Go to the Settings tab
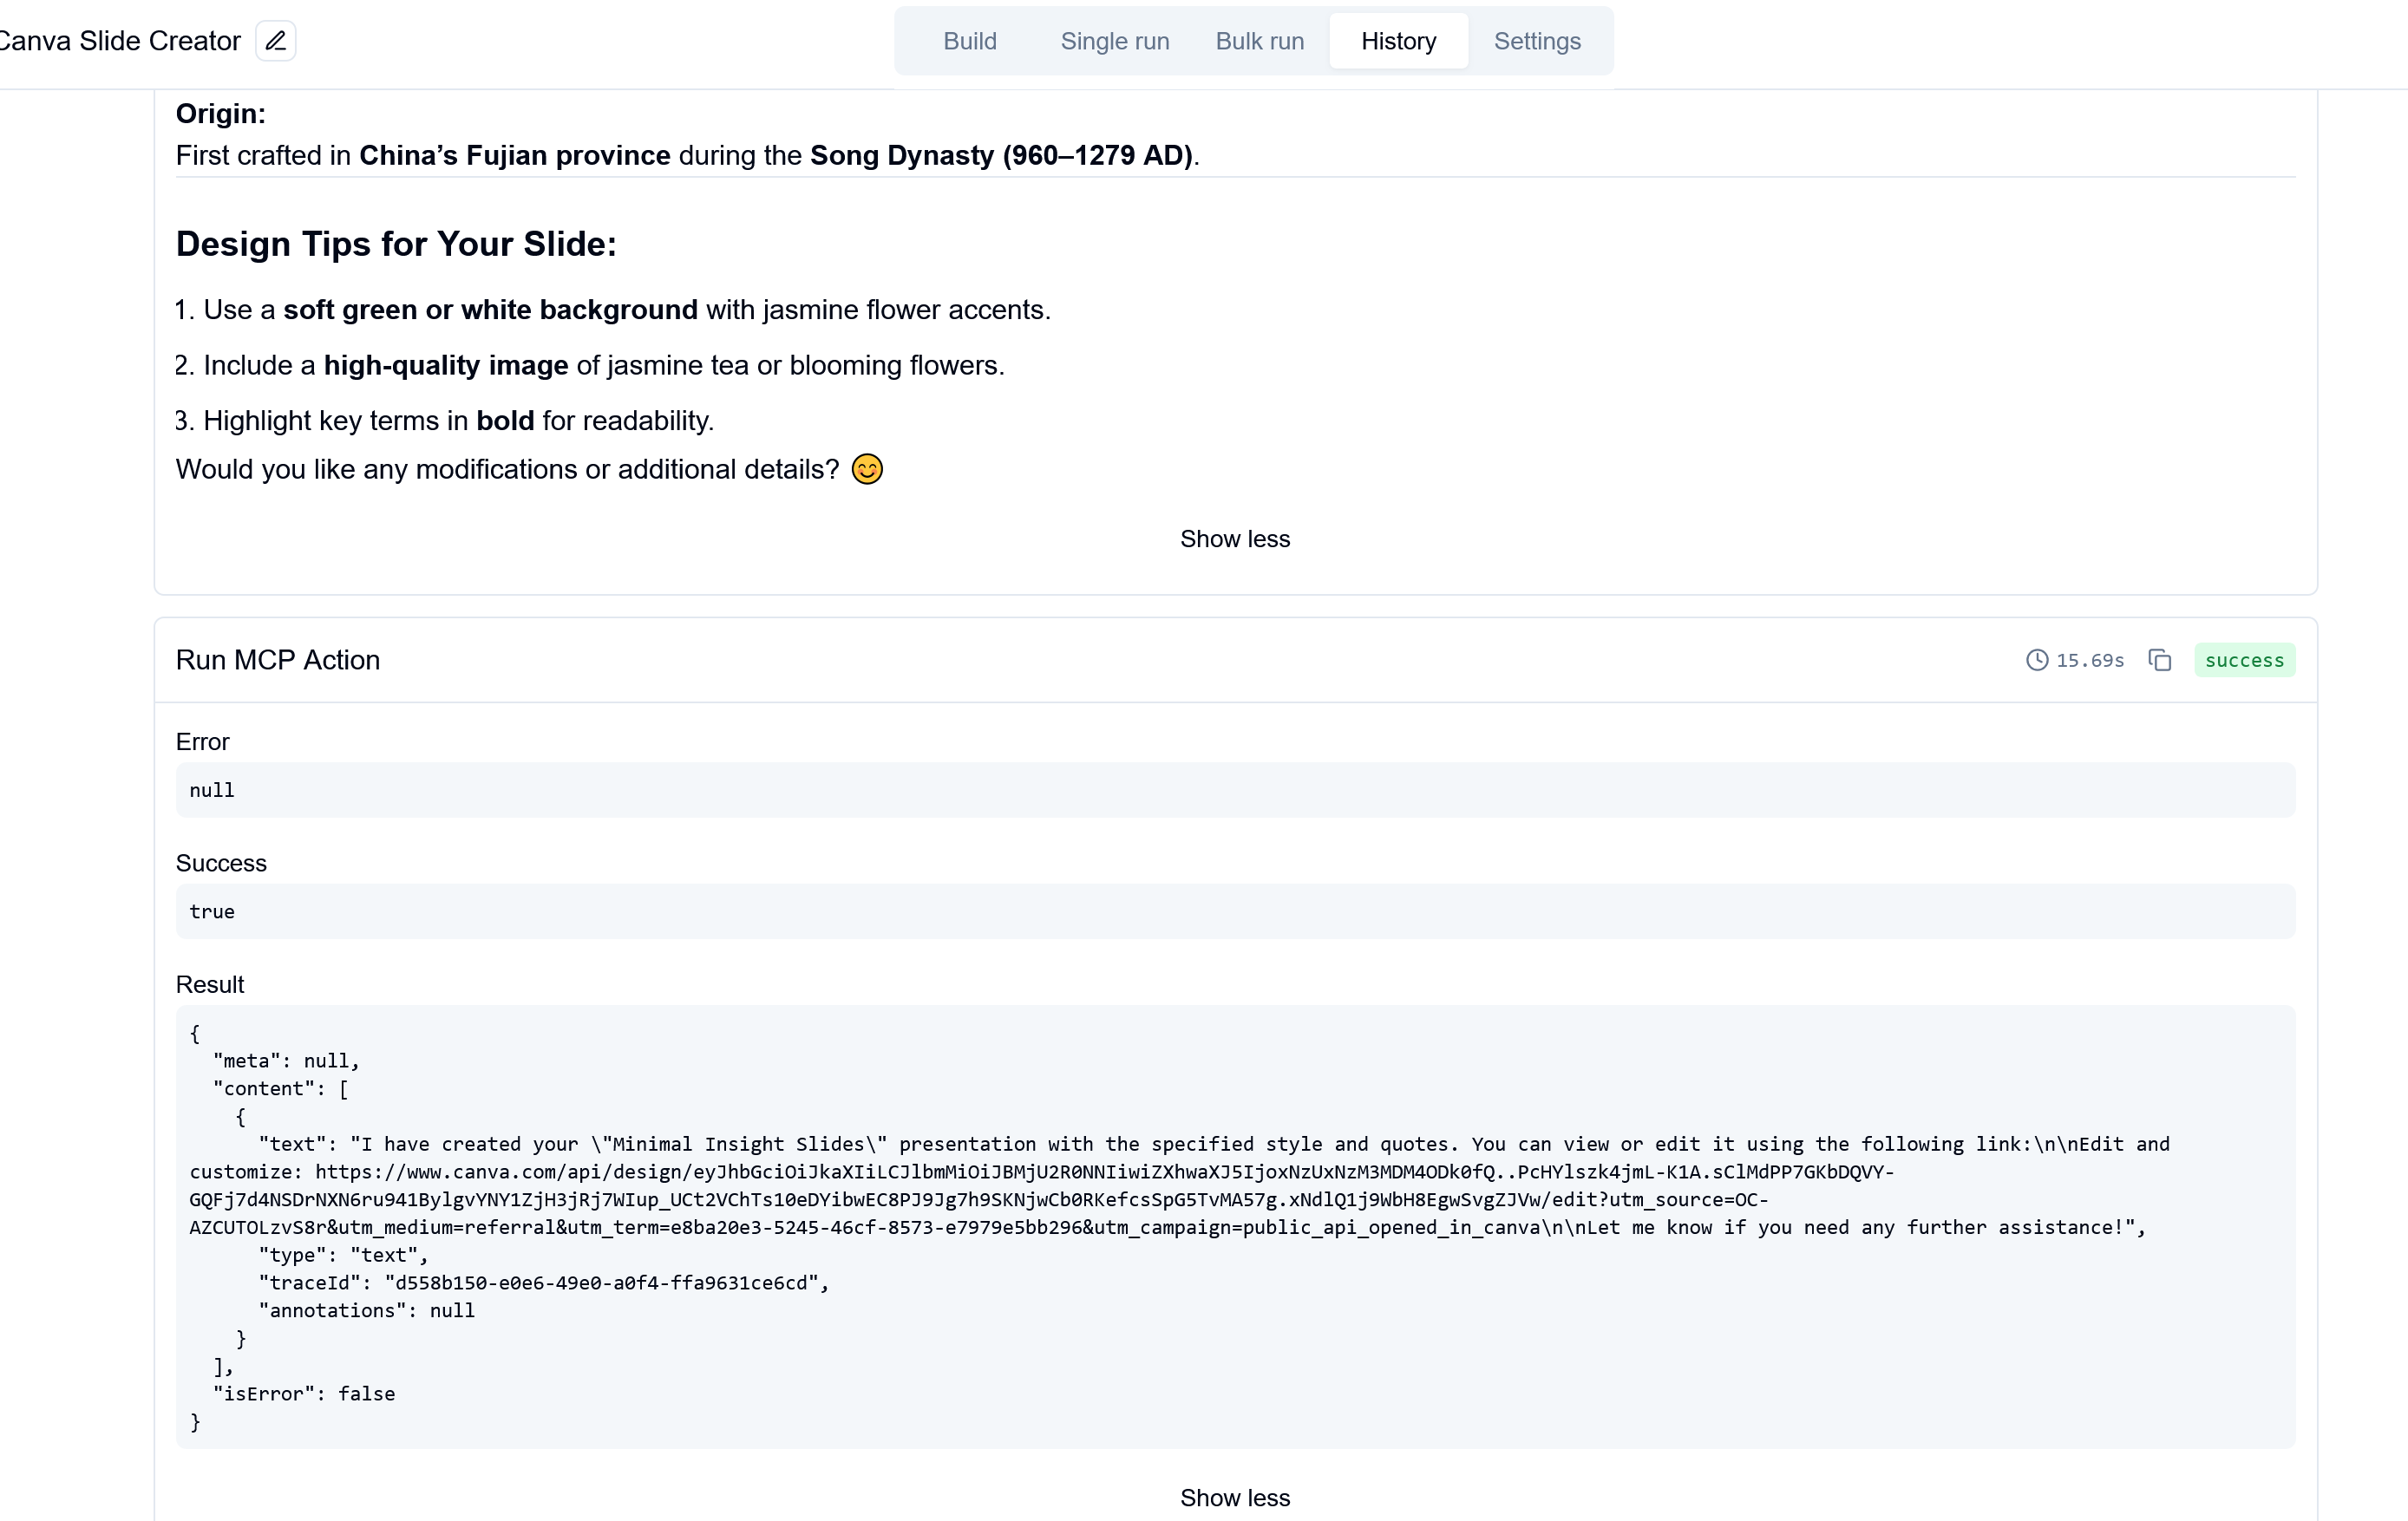The height and width of the screenshot is (1521, 2408). click(1537, 41)
